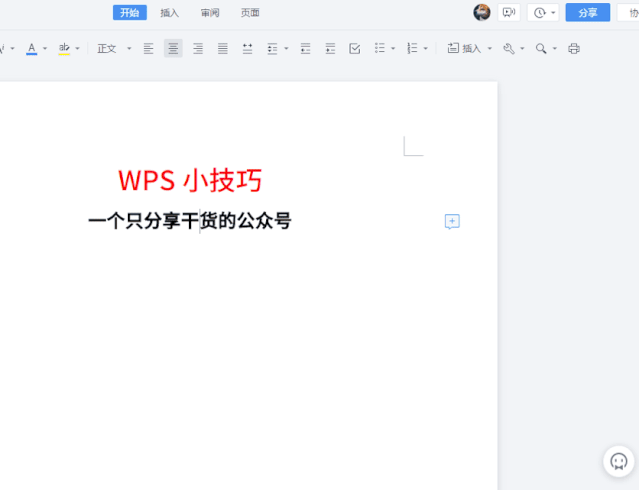Click the blue 分享 button

click(588, 13)
